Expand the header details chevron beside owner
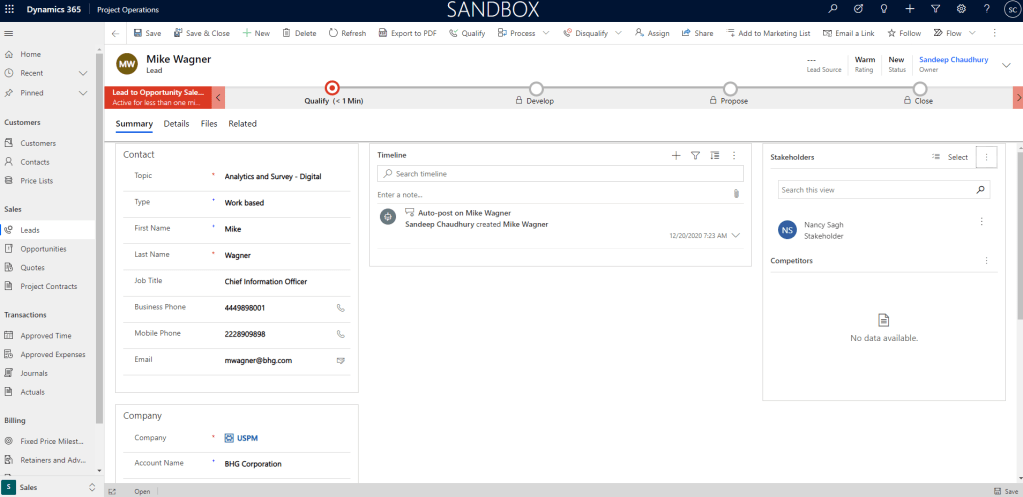 1006,63
